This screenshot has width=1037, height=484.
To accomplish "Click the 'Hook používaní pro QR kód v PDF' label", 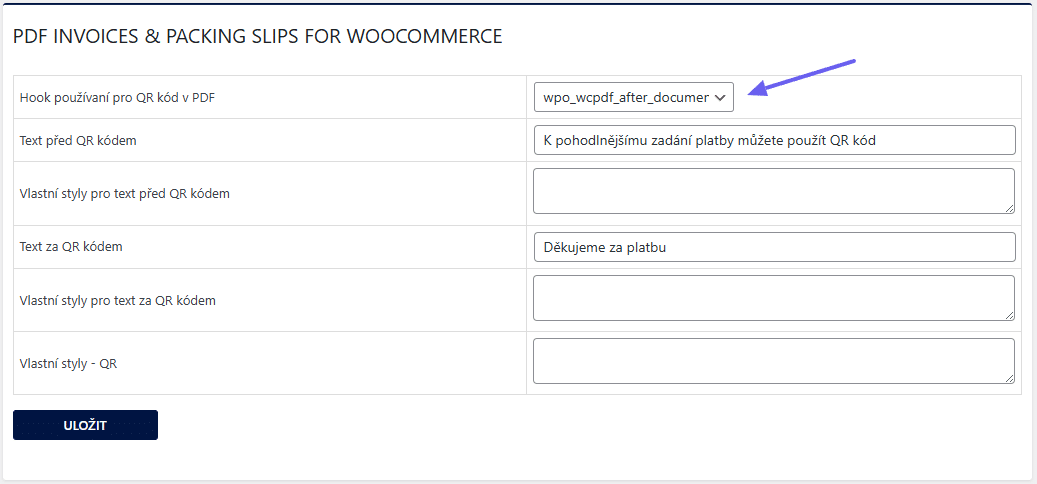I will click(x=117, y=97).
